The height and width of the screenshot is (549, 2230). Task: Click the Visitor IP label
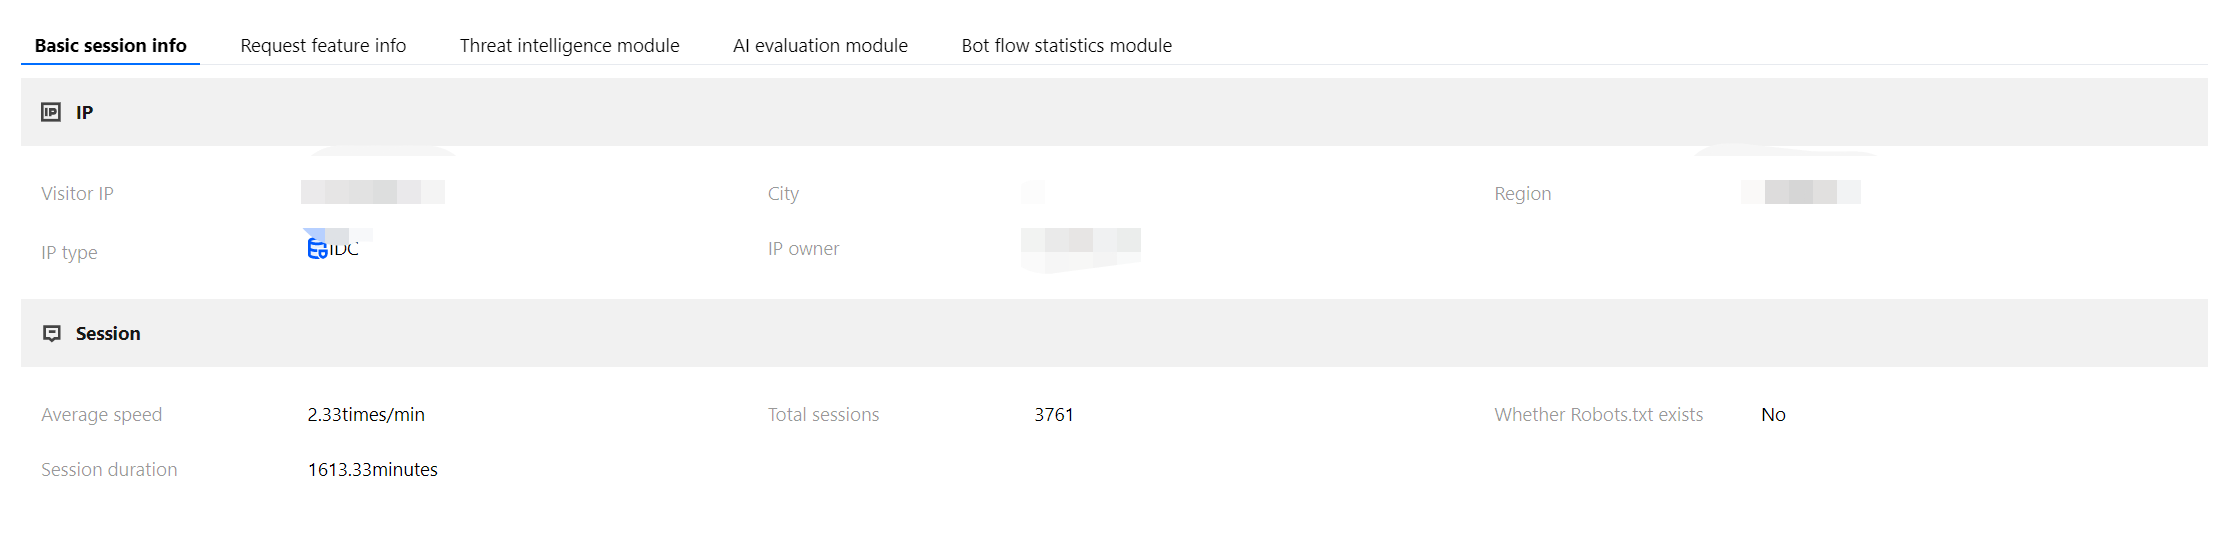(77, 194)
